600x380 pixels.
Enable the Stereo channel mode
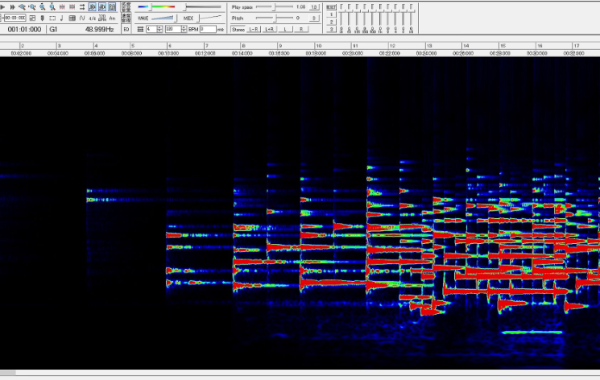coord(238,29)
